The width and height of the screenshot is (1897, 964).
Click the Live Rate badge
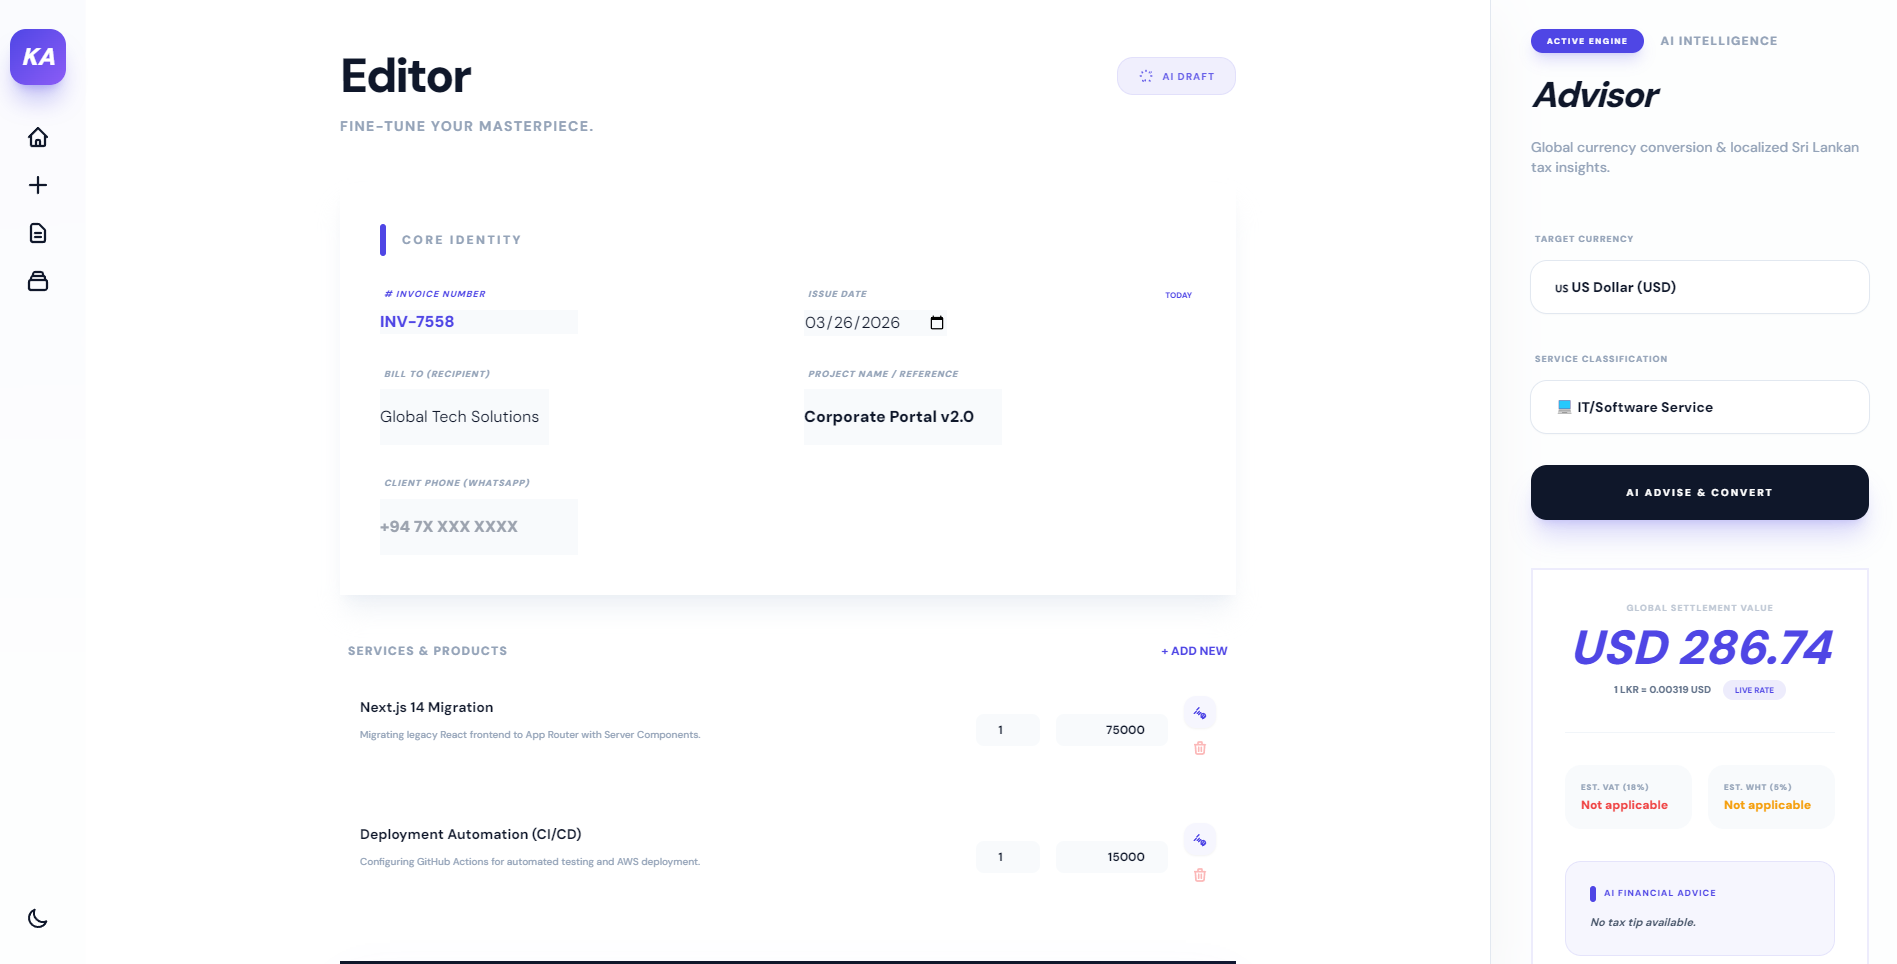click(x=1754, y=690)
